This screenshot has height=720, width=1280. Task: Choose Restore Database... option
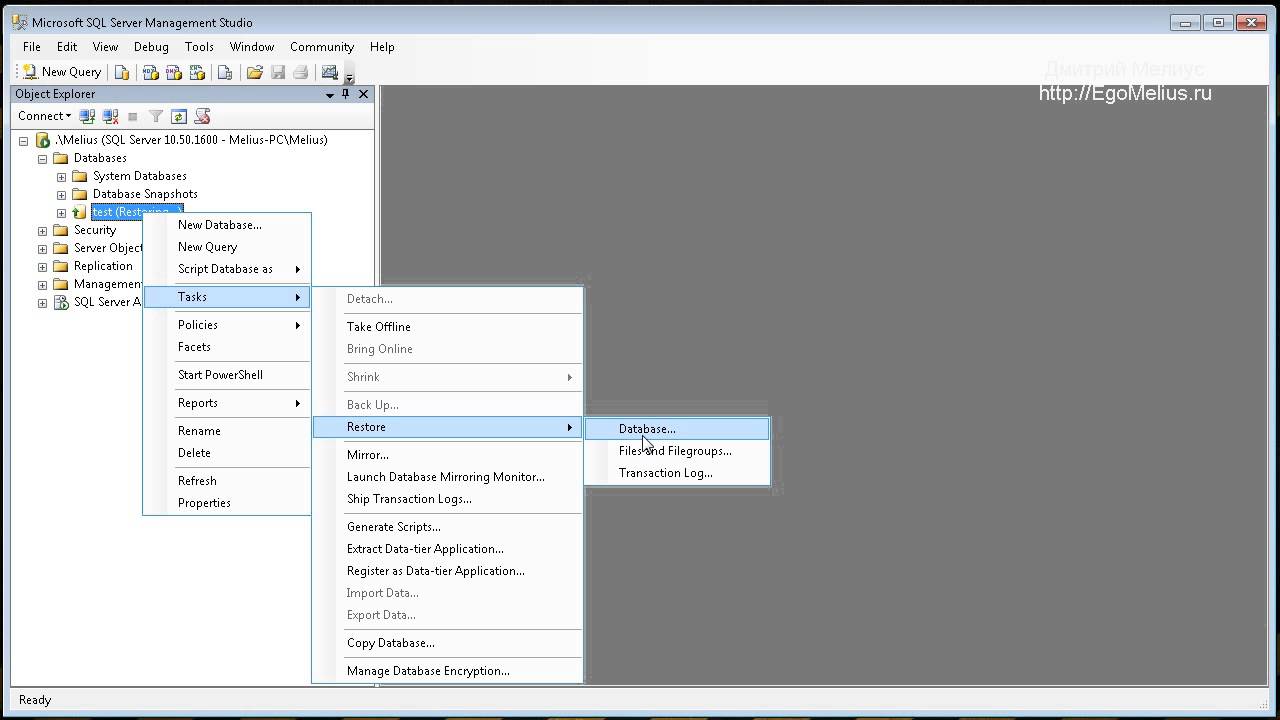coord(677,429)
